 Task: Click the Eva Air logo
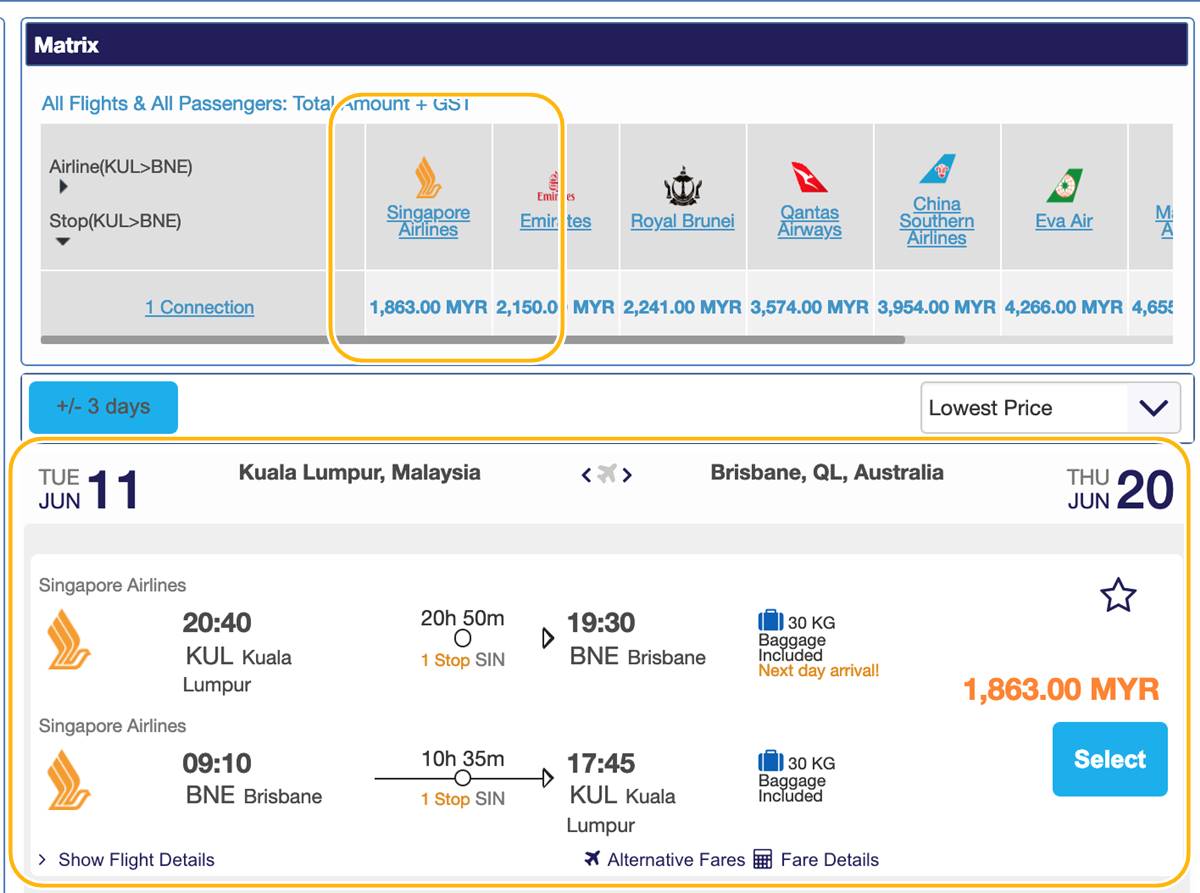point(1064,186)
